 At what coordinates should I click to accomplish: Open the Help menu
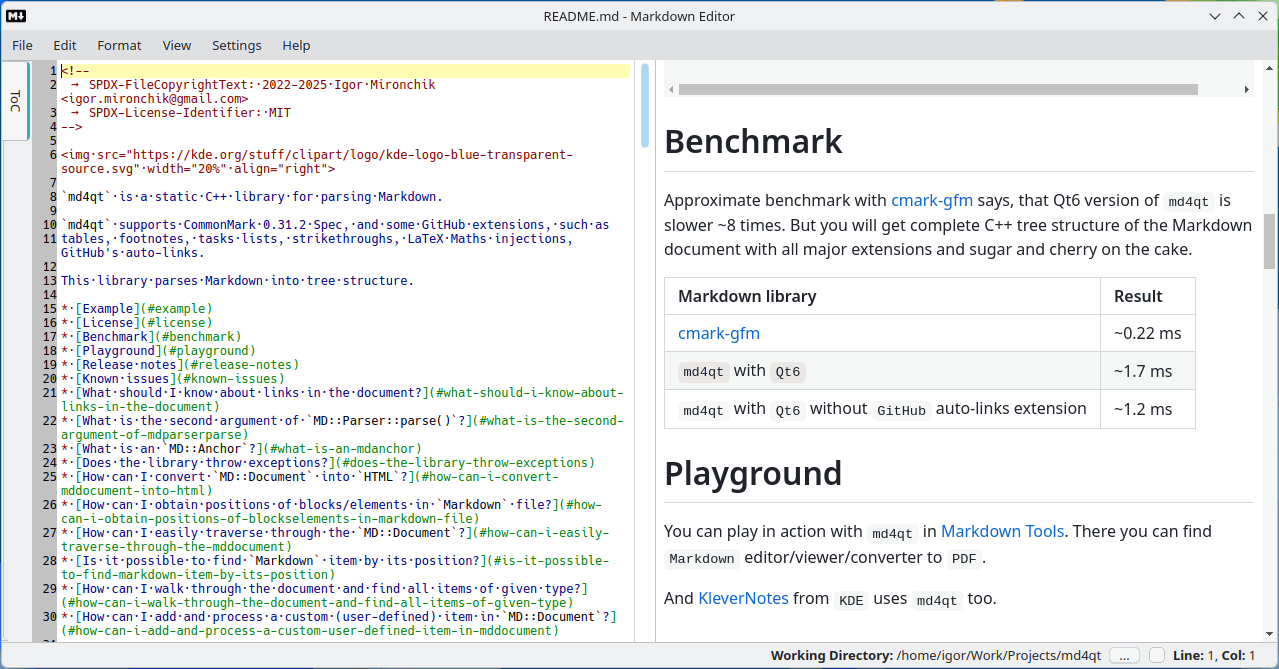(296, 45)
